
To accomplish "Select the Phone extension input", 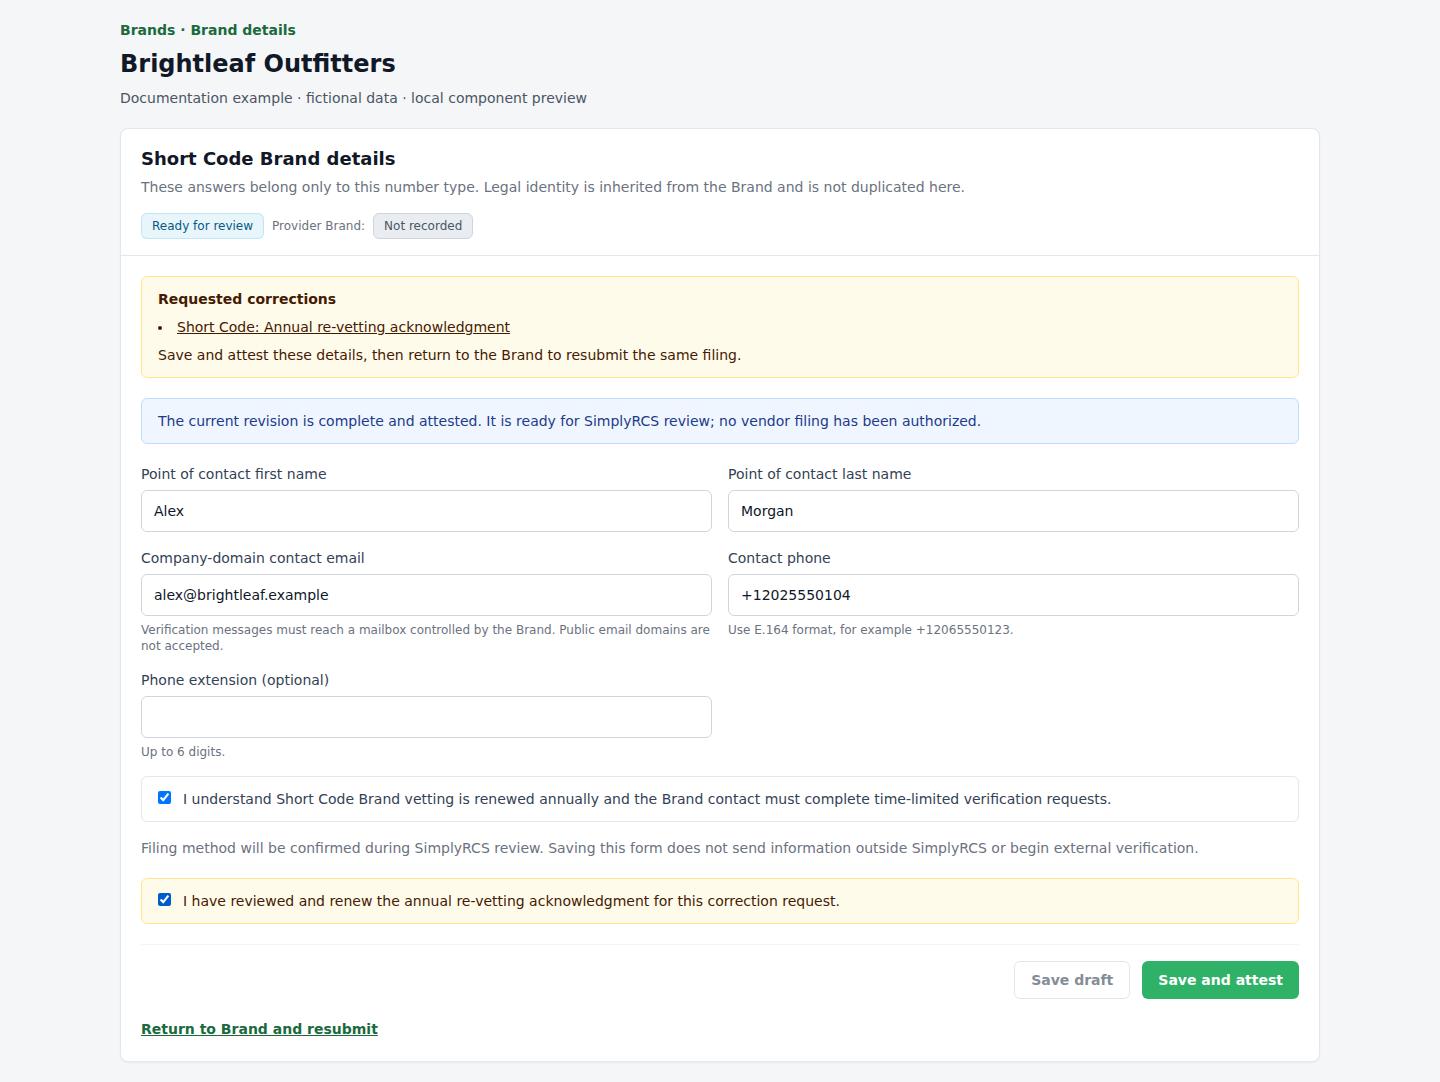I will (x=426, y=717).
